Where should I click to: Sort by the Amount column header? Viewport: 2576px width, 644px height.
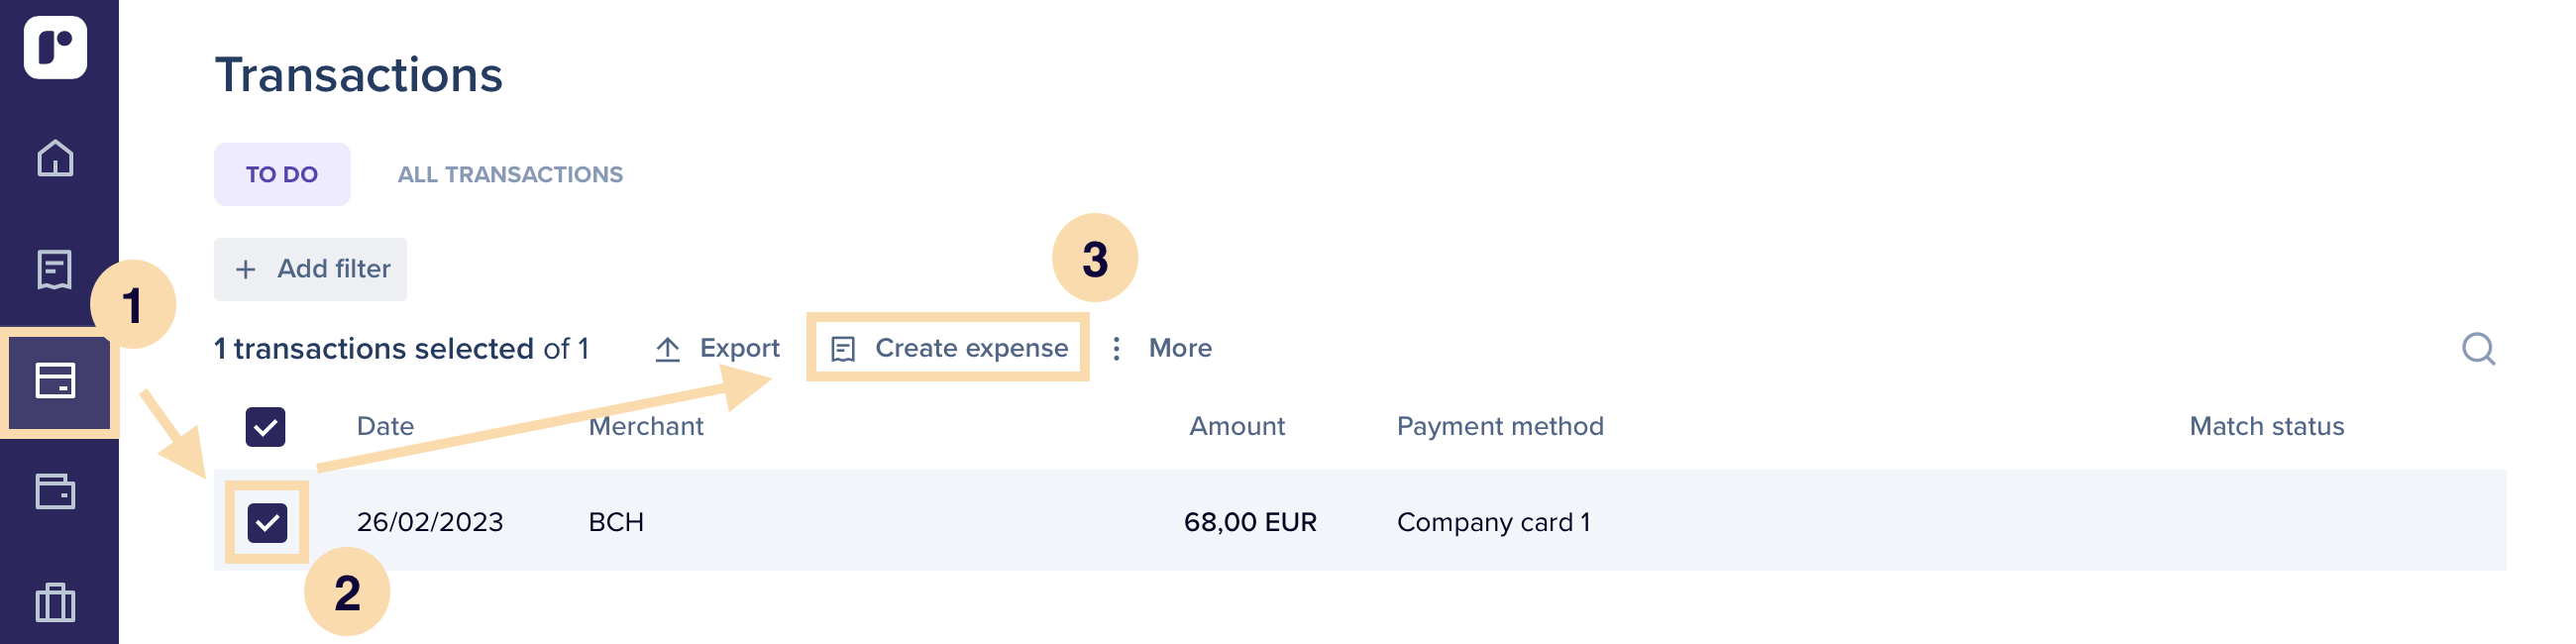point(1236,427)
